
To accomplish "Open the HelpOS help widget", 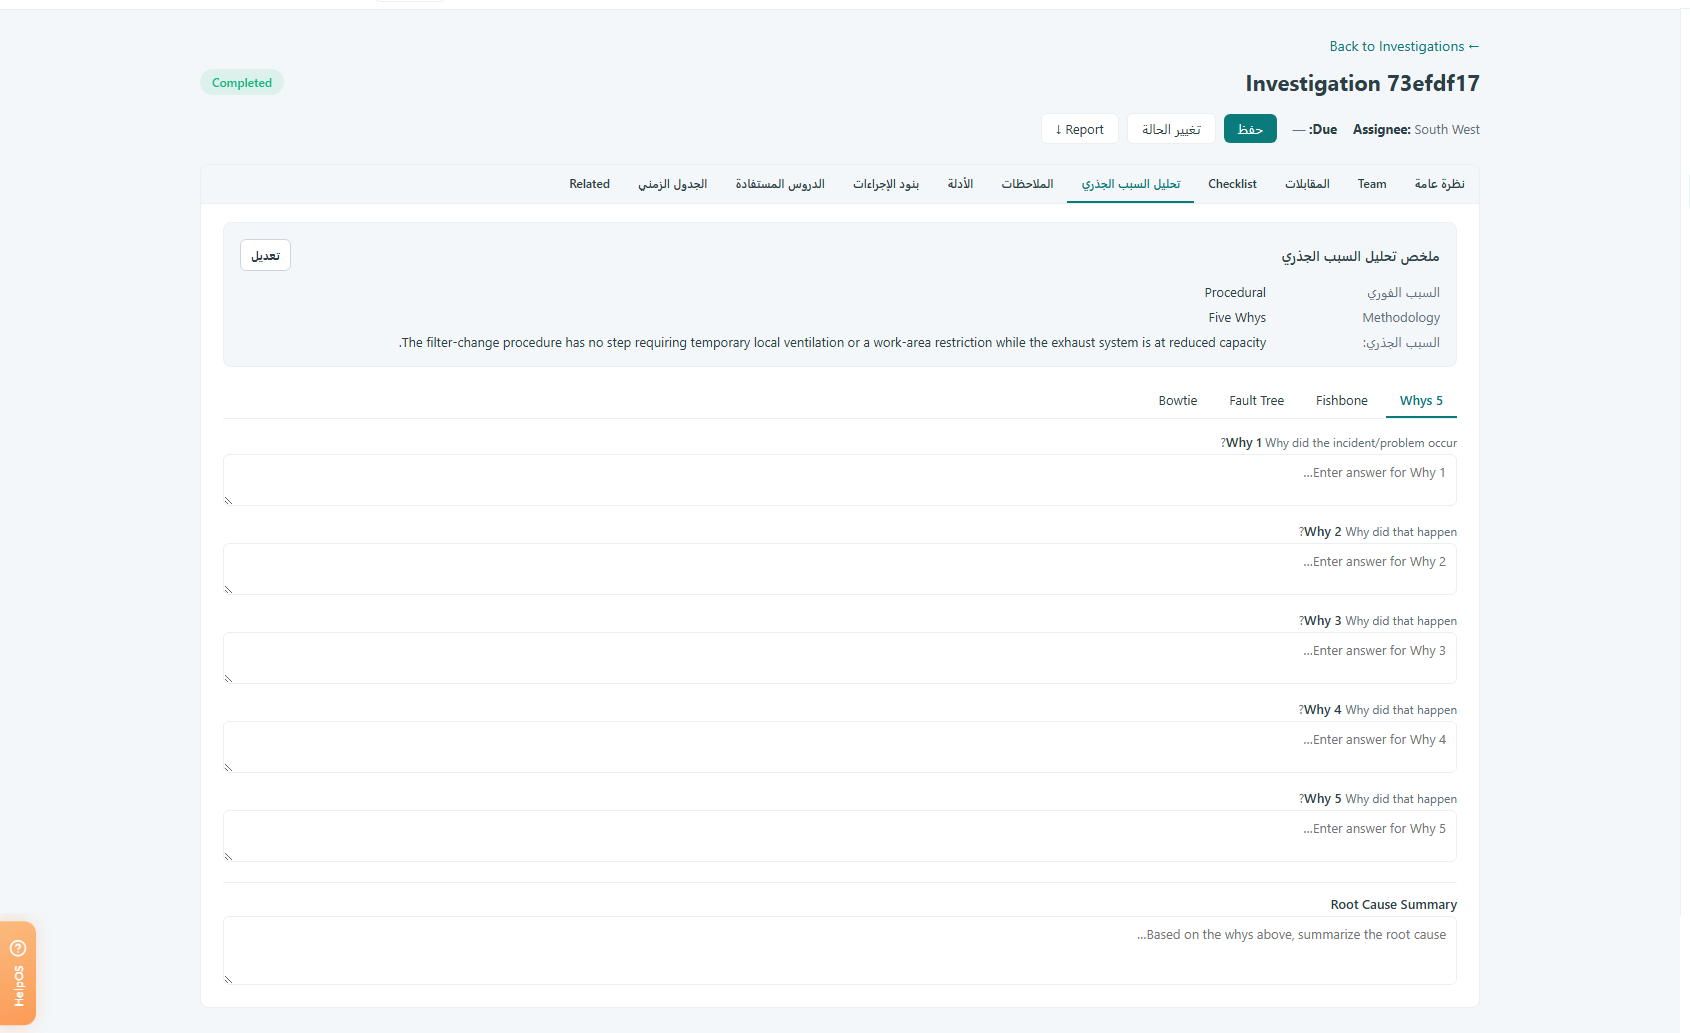I will click(x=18, y=973).
